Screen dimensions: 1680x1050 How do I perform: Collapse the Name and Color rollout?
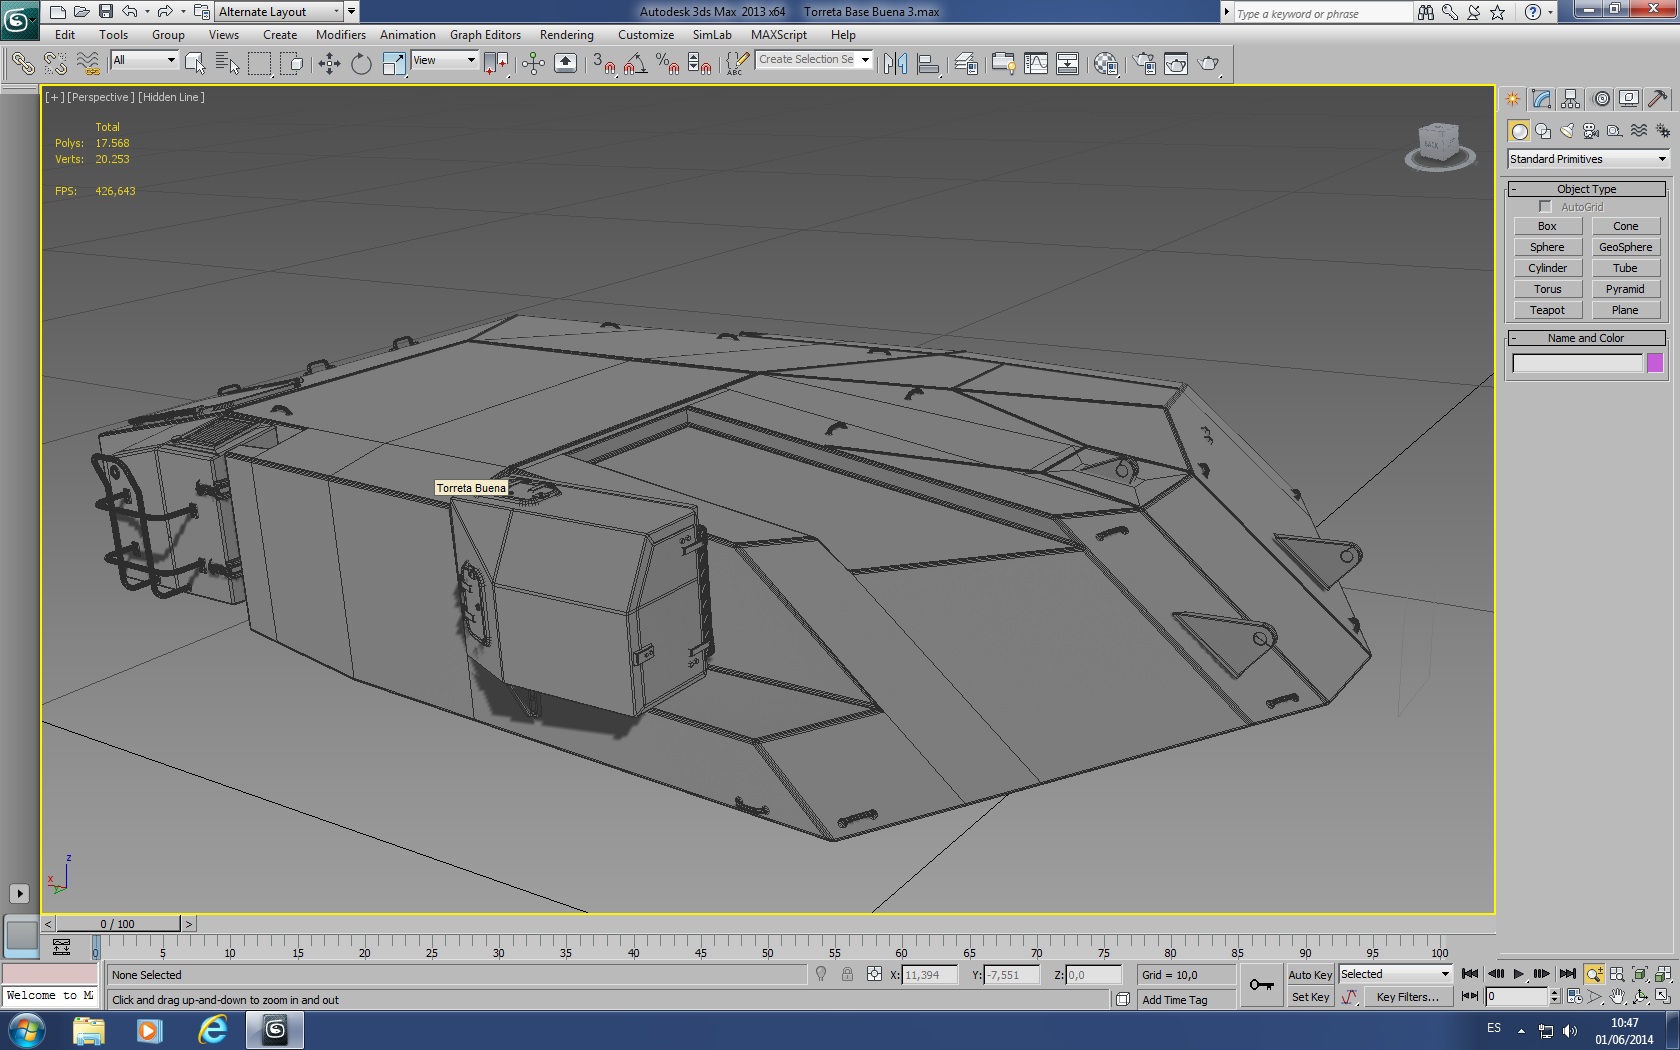coord(1586,338)
